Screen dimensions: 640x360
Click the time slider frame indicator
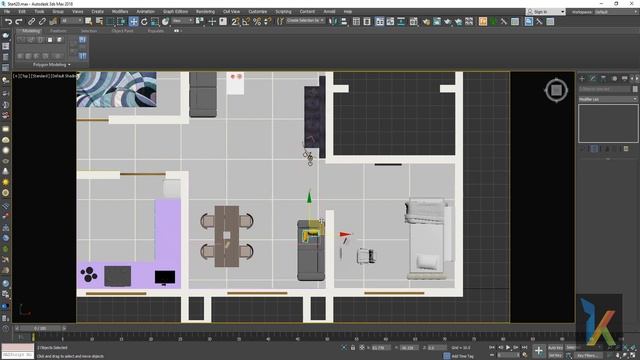coord(40,328)
